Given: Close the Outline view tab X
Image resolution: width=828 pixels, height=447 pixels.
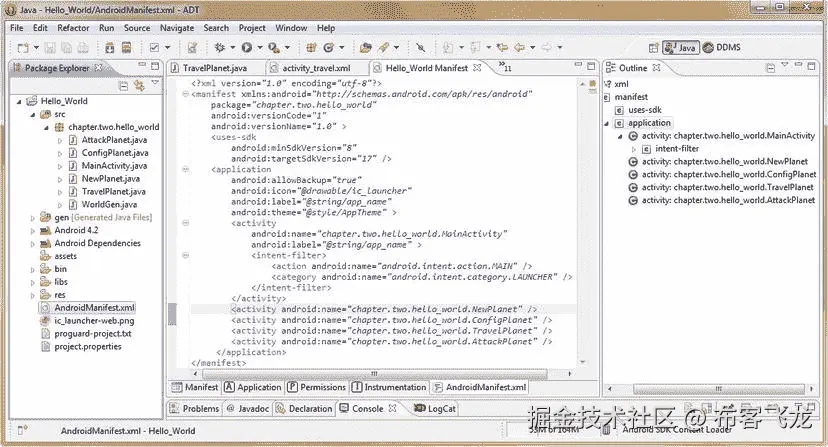Looking at the screenshot, I should [x=656, y=68].
